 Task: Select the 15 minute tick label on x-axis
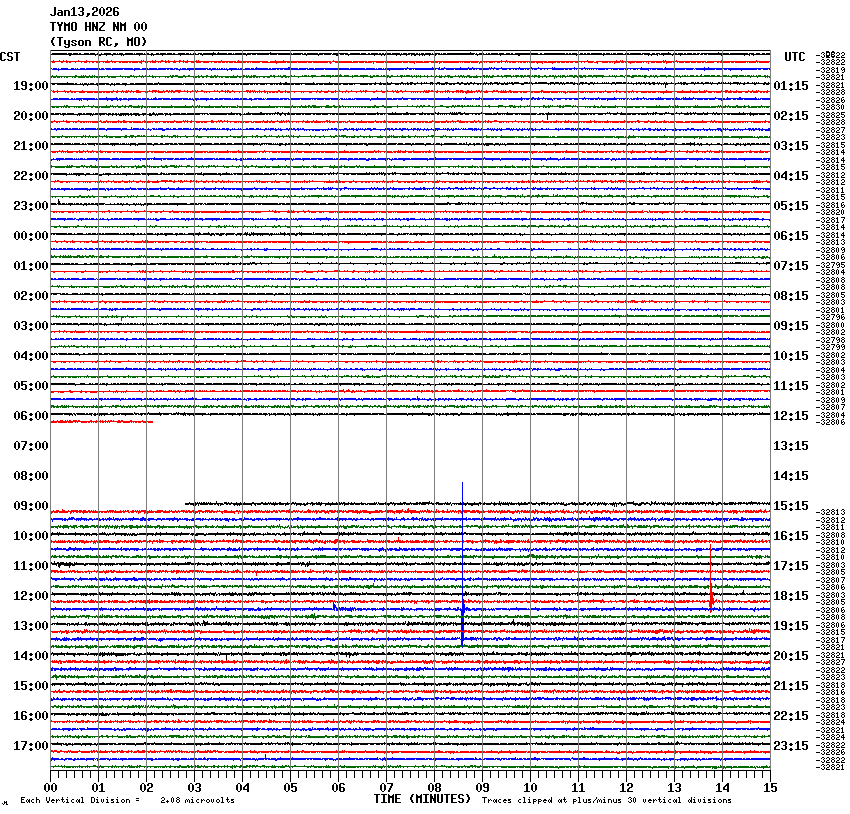pyautogui.click(x=770, y=787)
